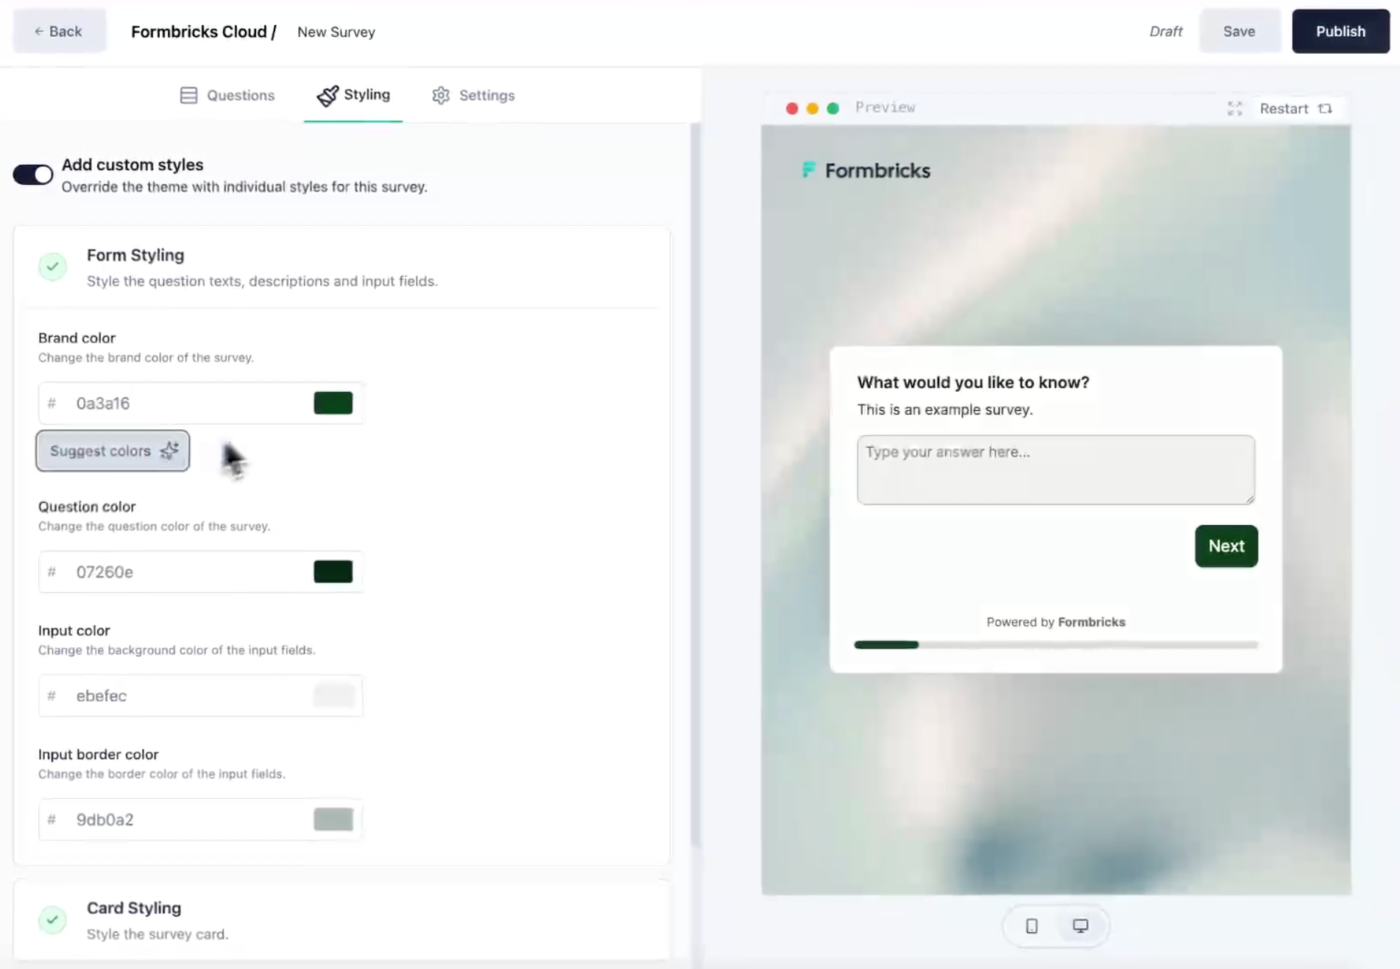Click the styling panel vertical scrollbar

pos(695,485)
